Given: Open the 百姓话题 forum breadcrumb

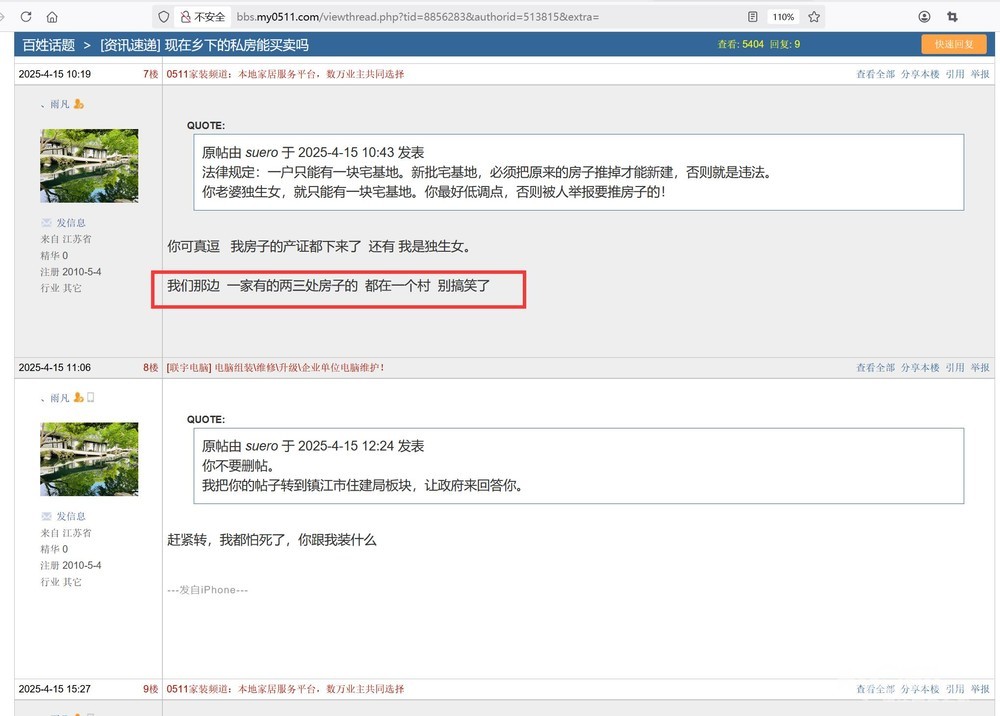Looking at the screenshot, I should [x=48, y=45].
